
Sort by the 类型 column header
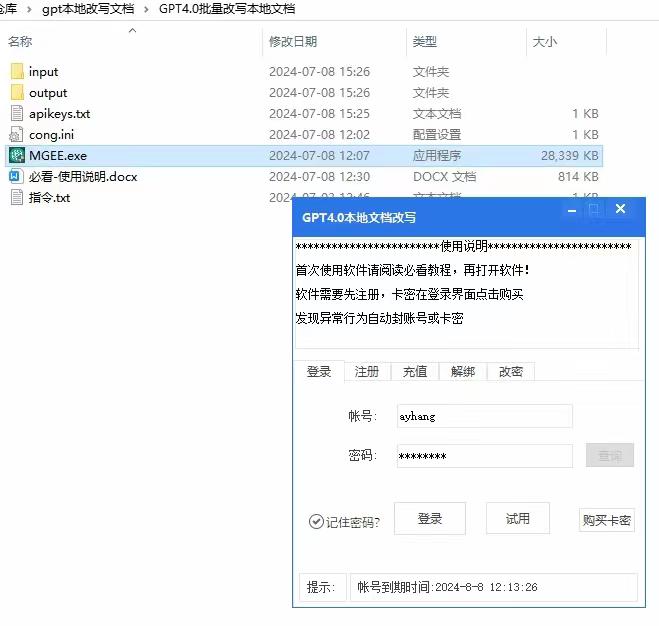click(424, 42)
